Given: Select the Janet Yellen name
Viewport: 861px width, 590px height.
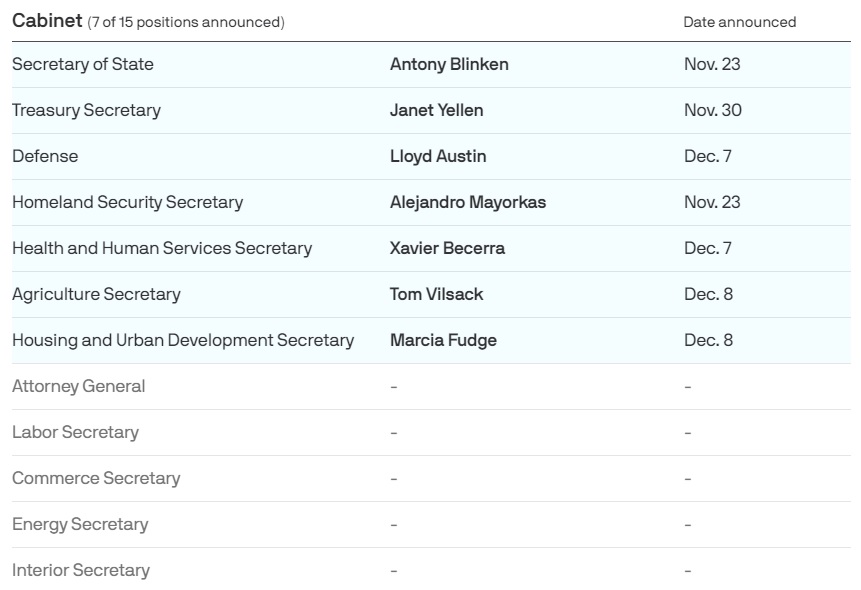Looking at the screenshot, I should [x=437, y=110].
